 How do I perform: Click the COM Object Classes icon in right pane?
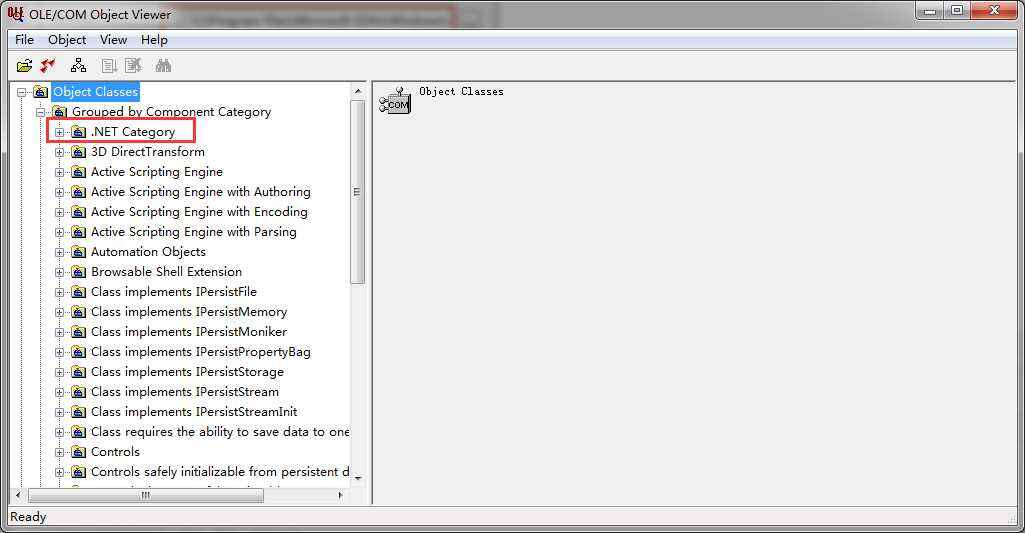click(395, 101)
